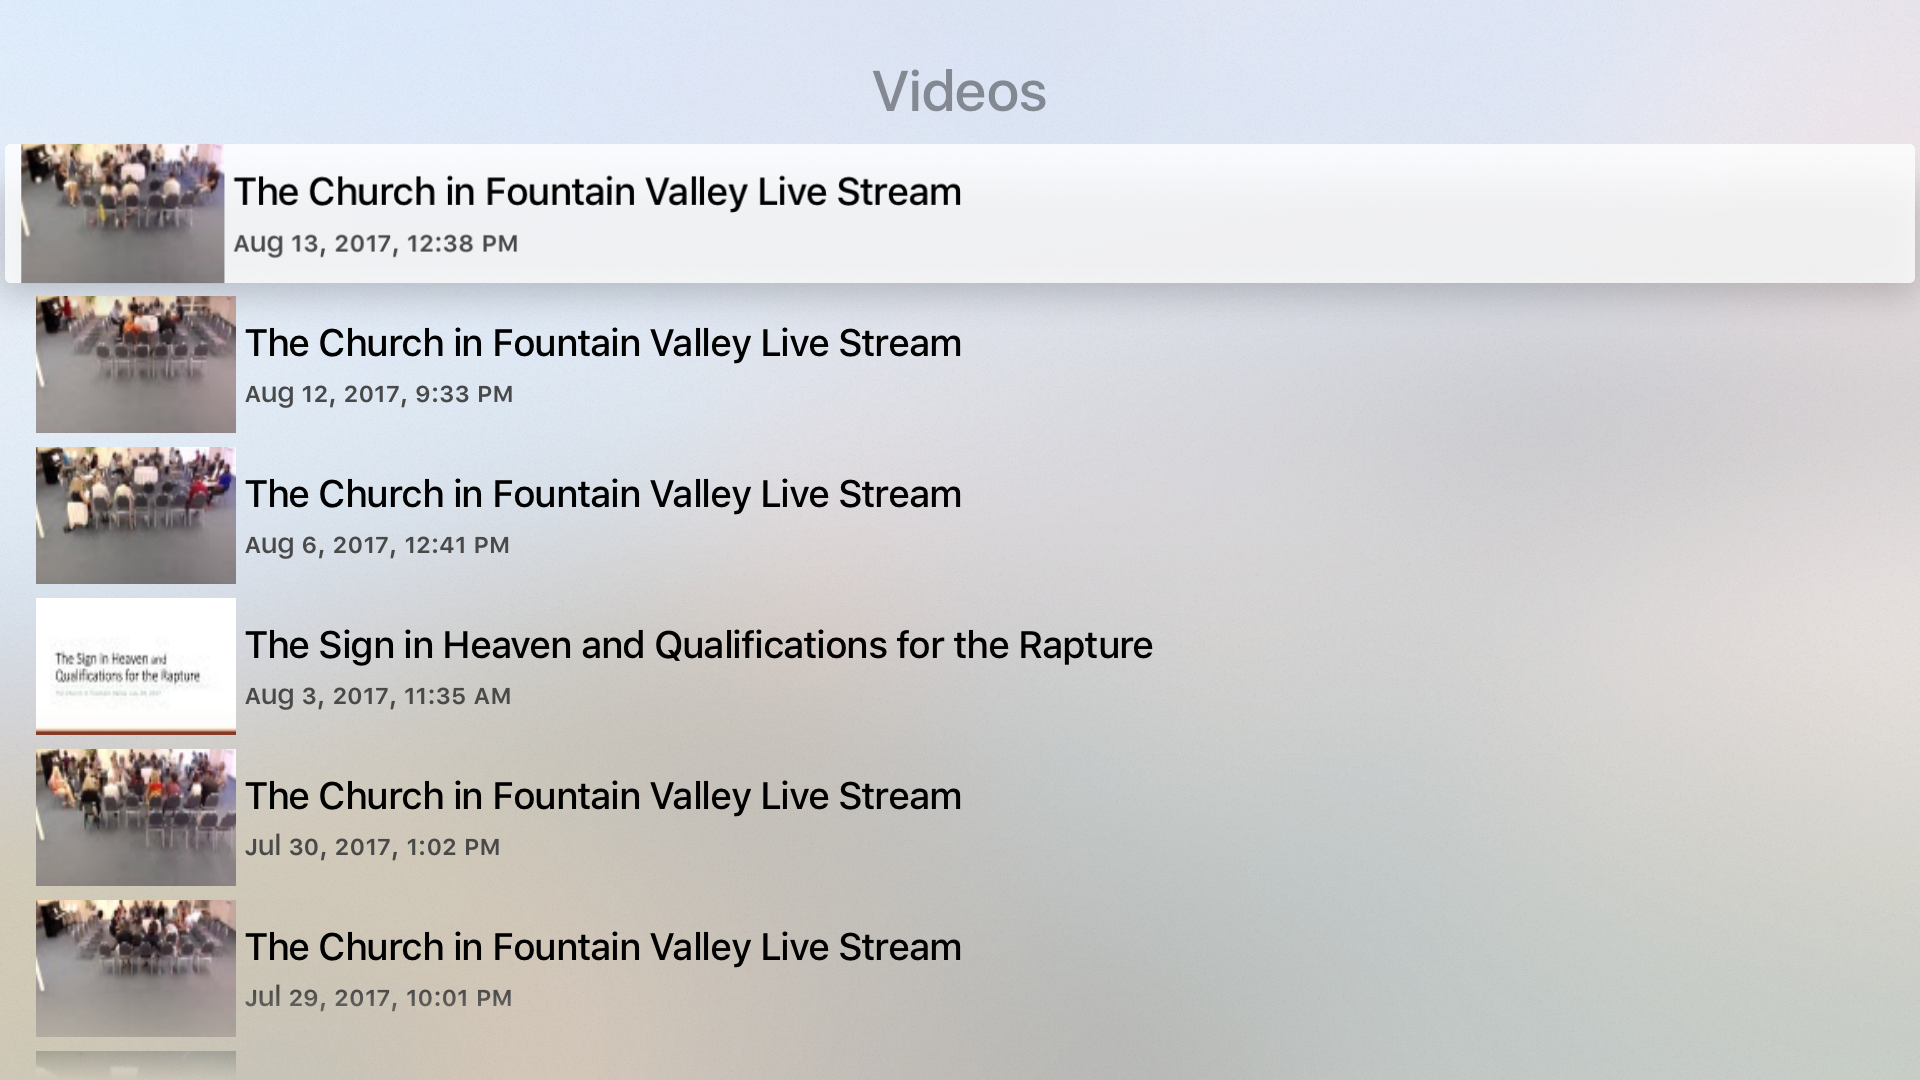
Task: Open thumbnail of Aug 6, 2017 live stream
Action: 136,515
